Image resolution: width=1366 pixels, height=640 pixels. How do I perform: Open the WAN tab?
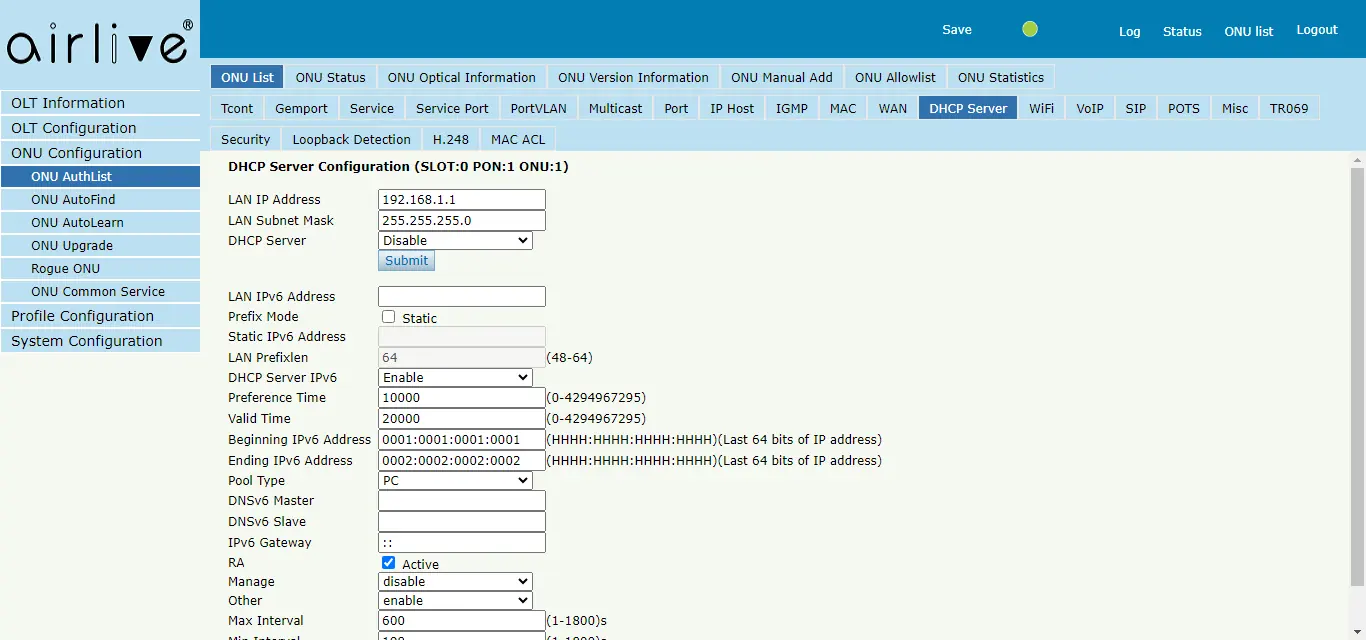[893, 108]
